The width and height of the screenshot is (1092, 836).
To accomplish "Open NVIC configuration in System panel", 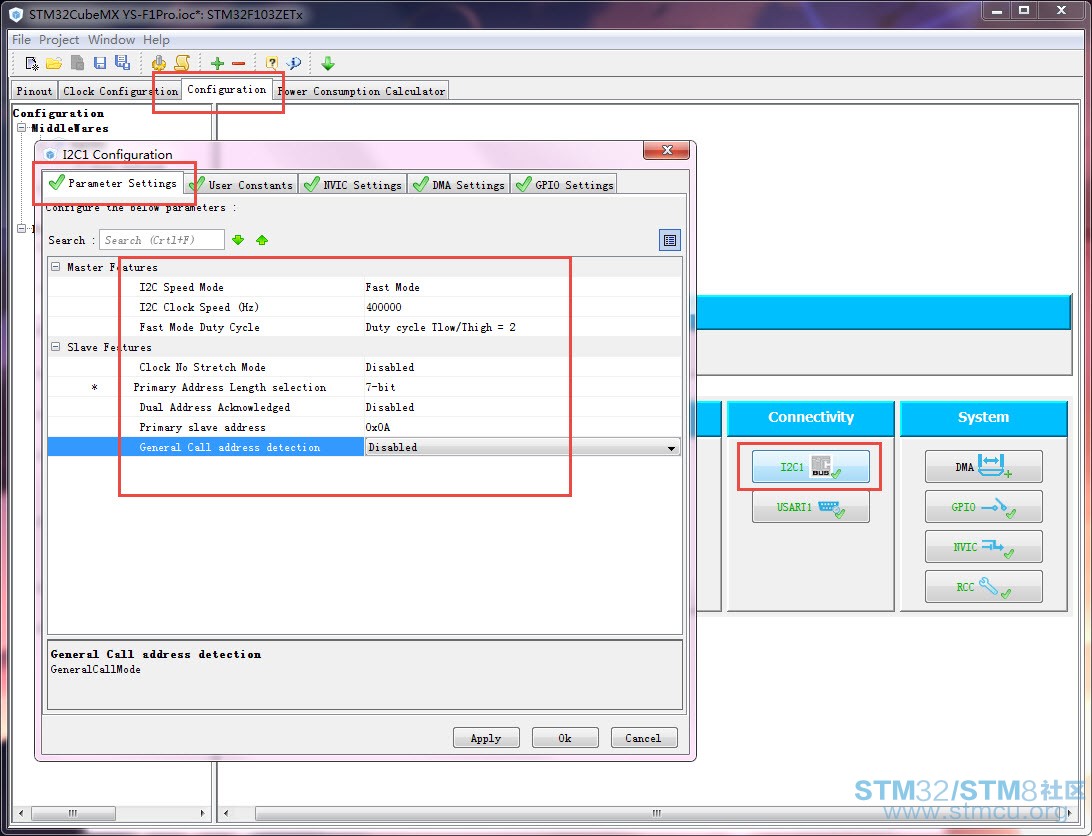I will (x=983, y=547).
